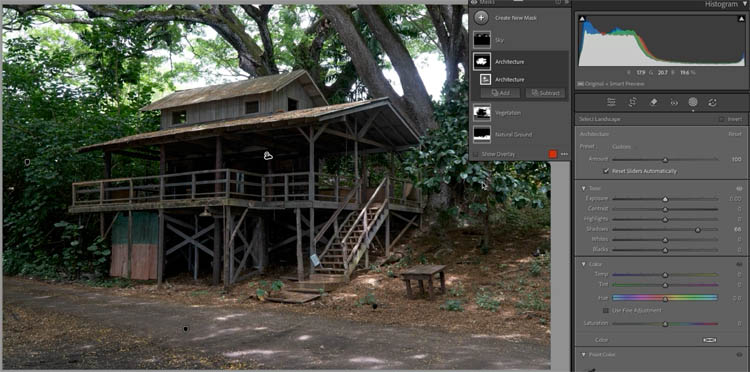
Task: Select the top-level Architecture mask thumbnail
Action: 482,61
